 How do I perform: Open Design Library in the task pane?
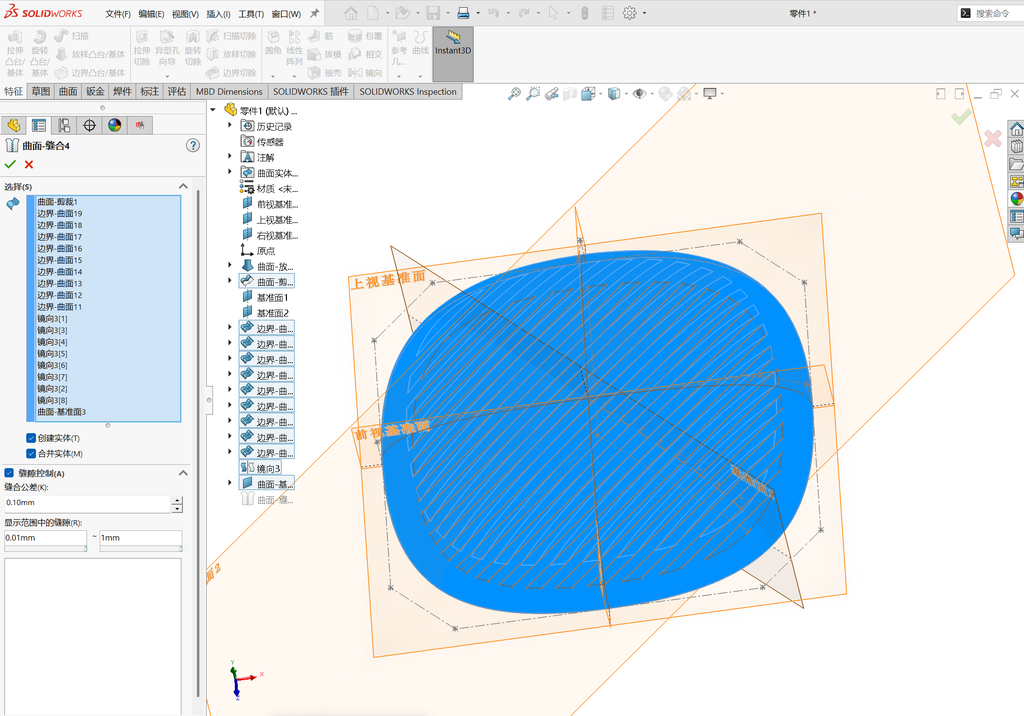coord(1017,146)
